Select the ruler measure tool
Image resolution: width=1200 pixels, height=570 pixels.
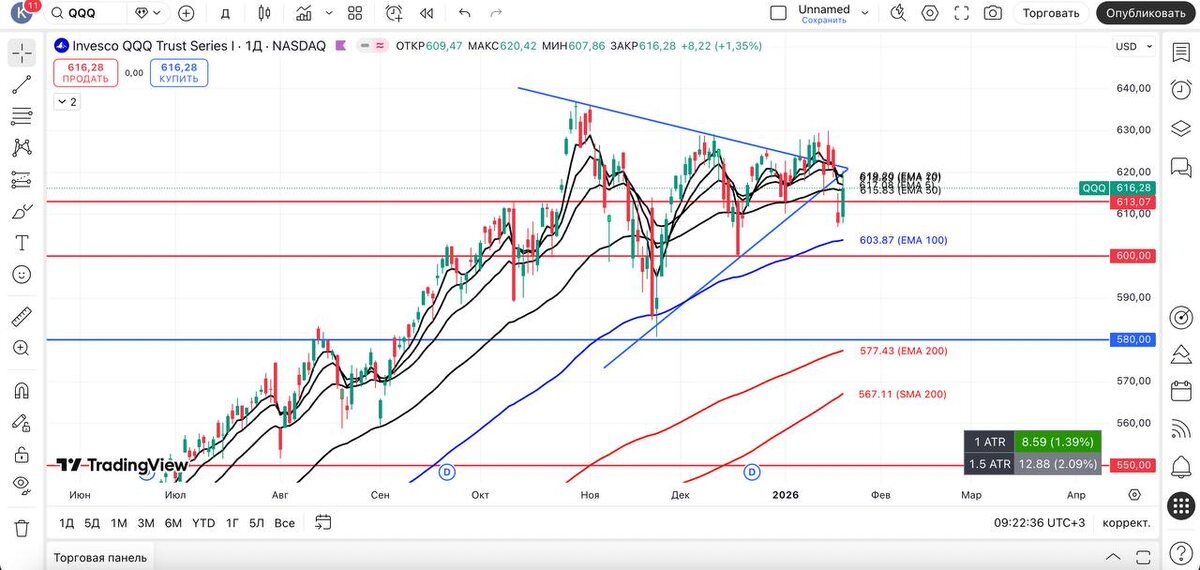click(x=22, y=317)
